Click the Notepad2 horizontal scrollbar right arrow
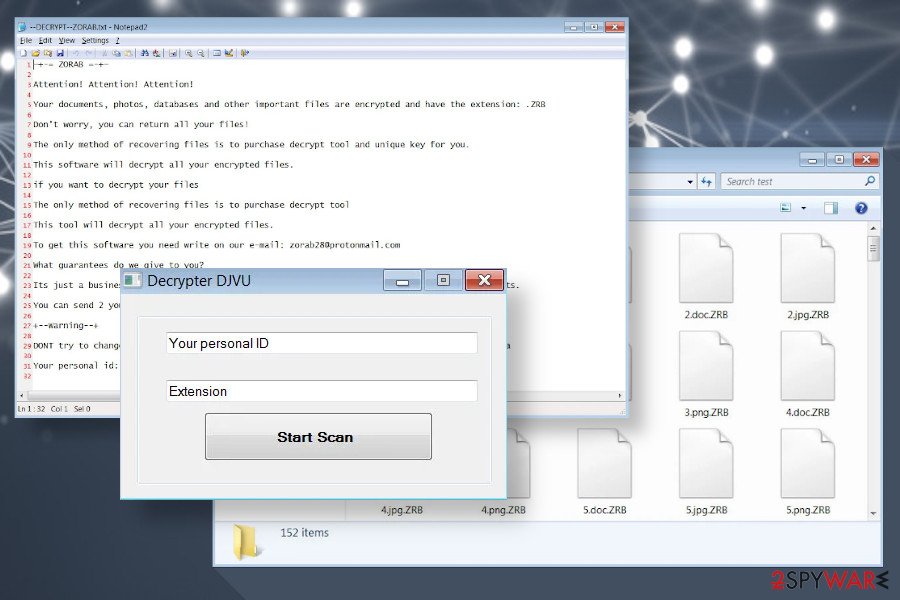900x600 pixels. coord(620,396)
